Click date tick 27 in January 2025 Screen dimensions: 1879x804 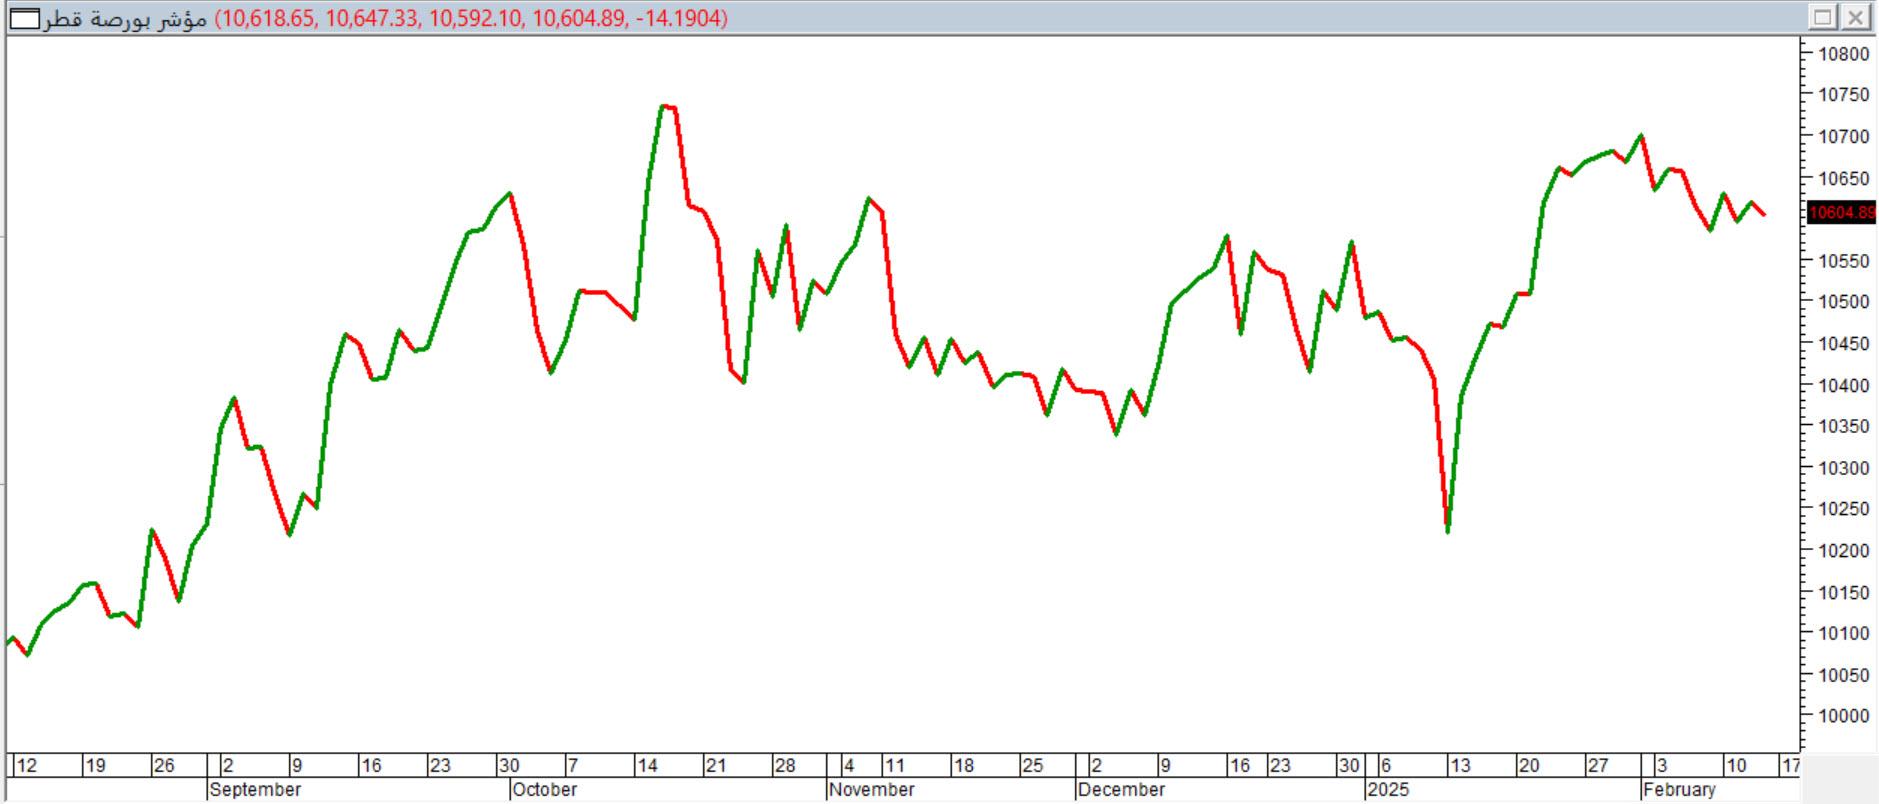point(1598,766)
